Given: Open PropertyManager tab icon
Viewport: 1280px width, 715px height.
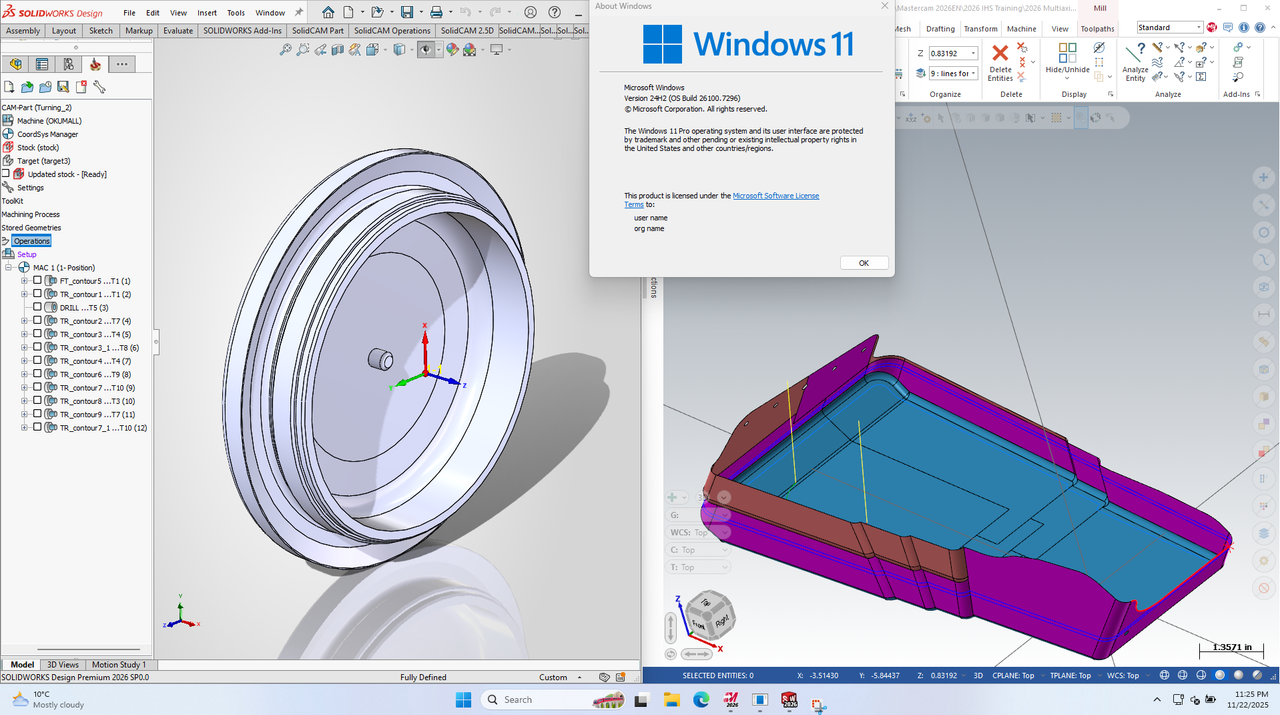Looking at the screenshot, I should point(42,64).
